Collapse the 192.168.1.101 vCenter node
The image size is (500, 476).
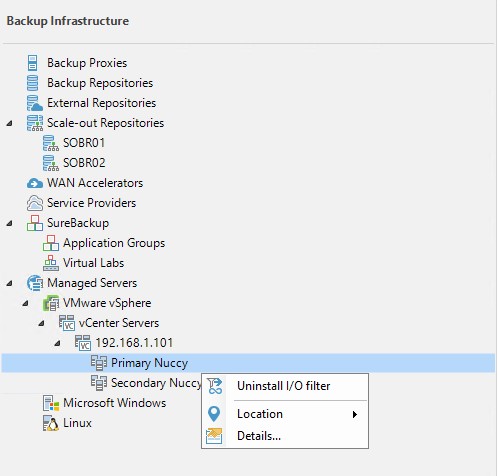pyautogui.click(x=58, y=343)
